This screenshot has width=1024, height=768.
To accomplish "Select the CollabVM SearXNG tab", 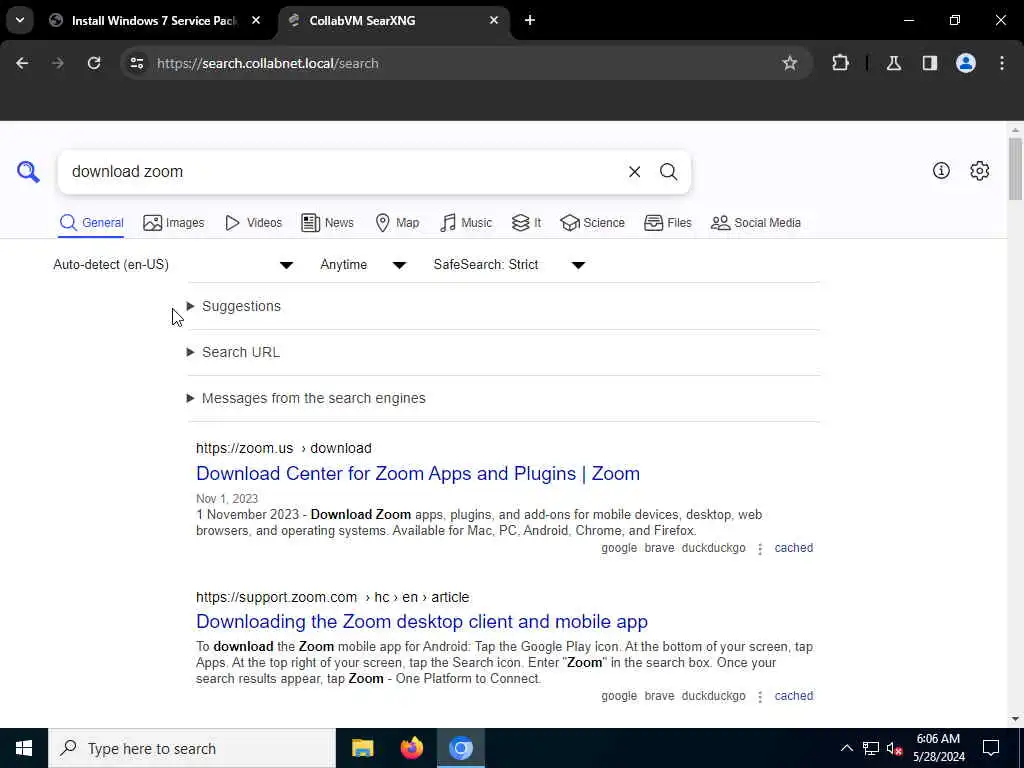I will pyautogui.click(x=394, y=20).
